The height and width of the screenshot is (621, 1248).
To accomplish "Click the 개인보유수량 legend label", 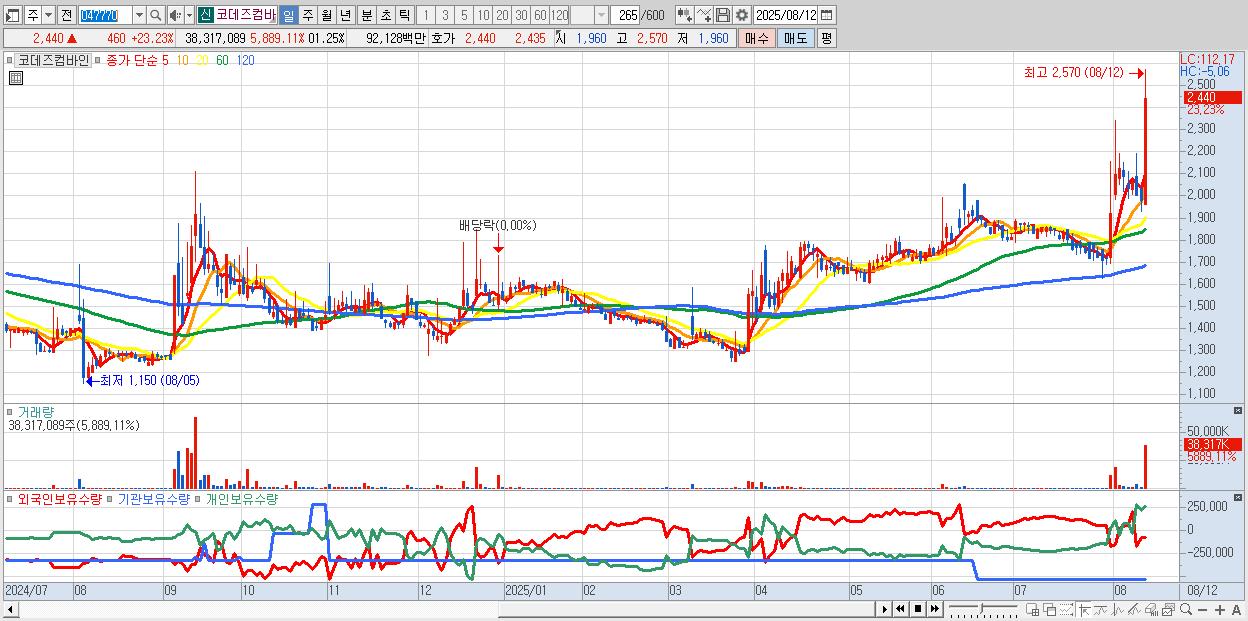I will point(241,498).
